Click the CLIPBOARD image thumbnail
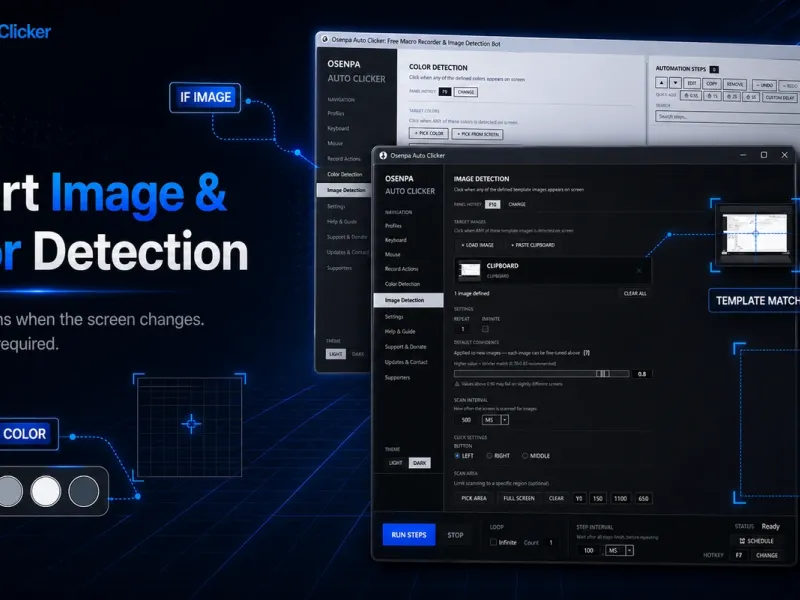 pos(469,270)
